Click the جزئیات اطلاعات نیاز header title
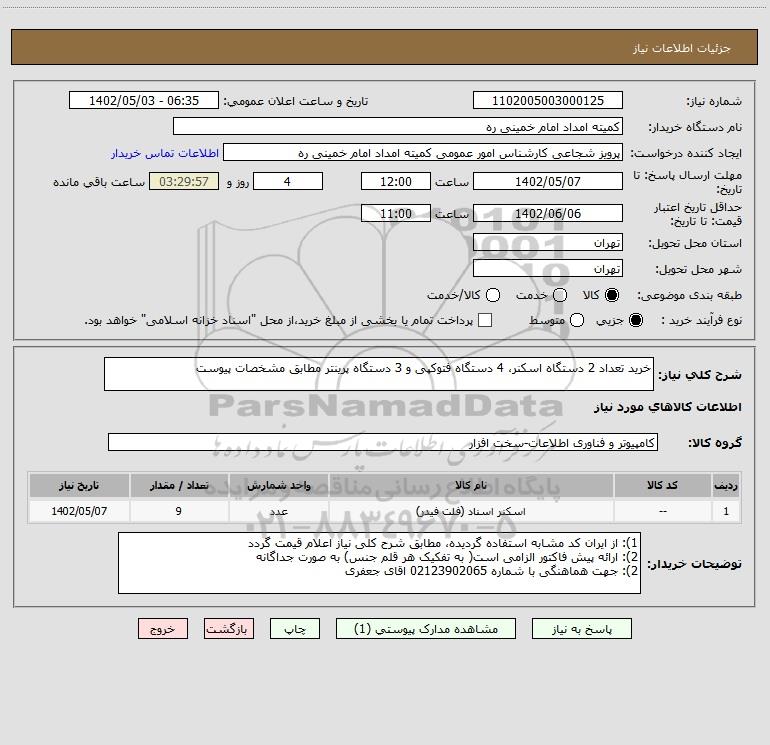770x745 pixels. pos(682,48)
